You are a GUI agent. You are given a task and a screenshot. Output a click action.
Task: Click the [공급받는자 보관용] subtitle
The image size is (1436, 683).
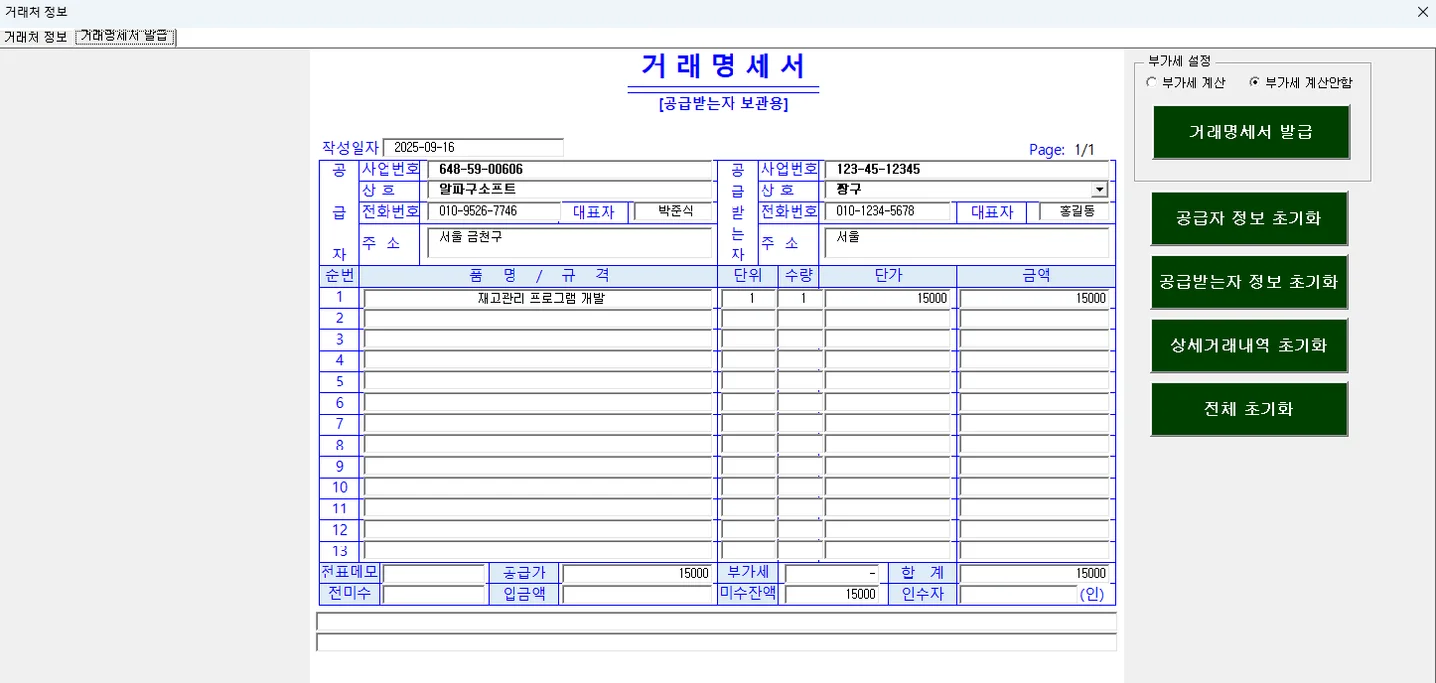(723, 103)
